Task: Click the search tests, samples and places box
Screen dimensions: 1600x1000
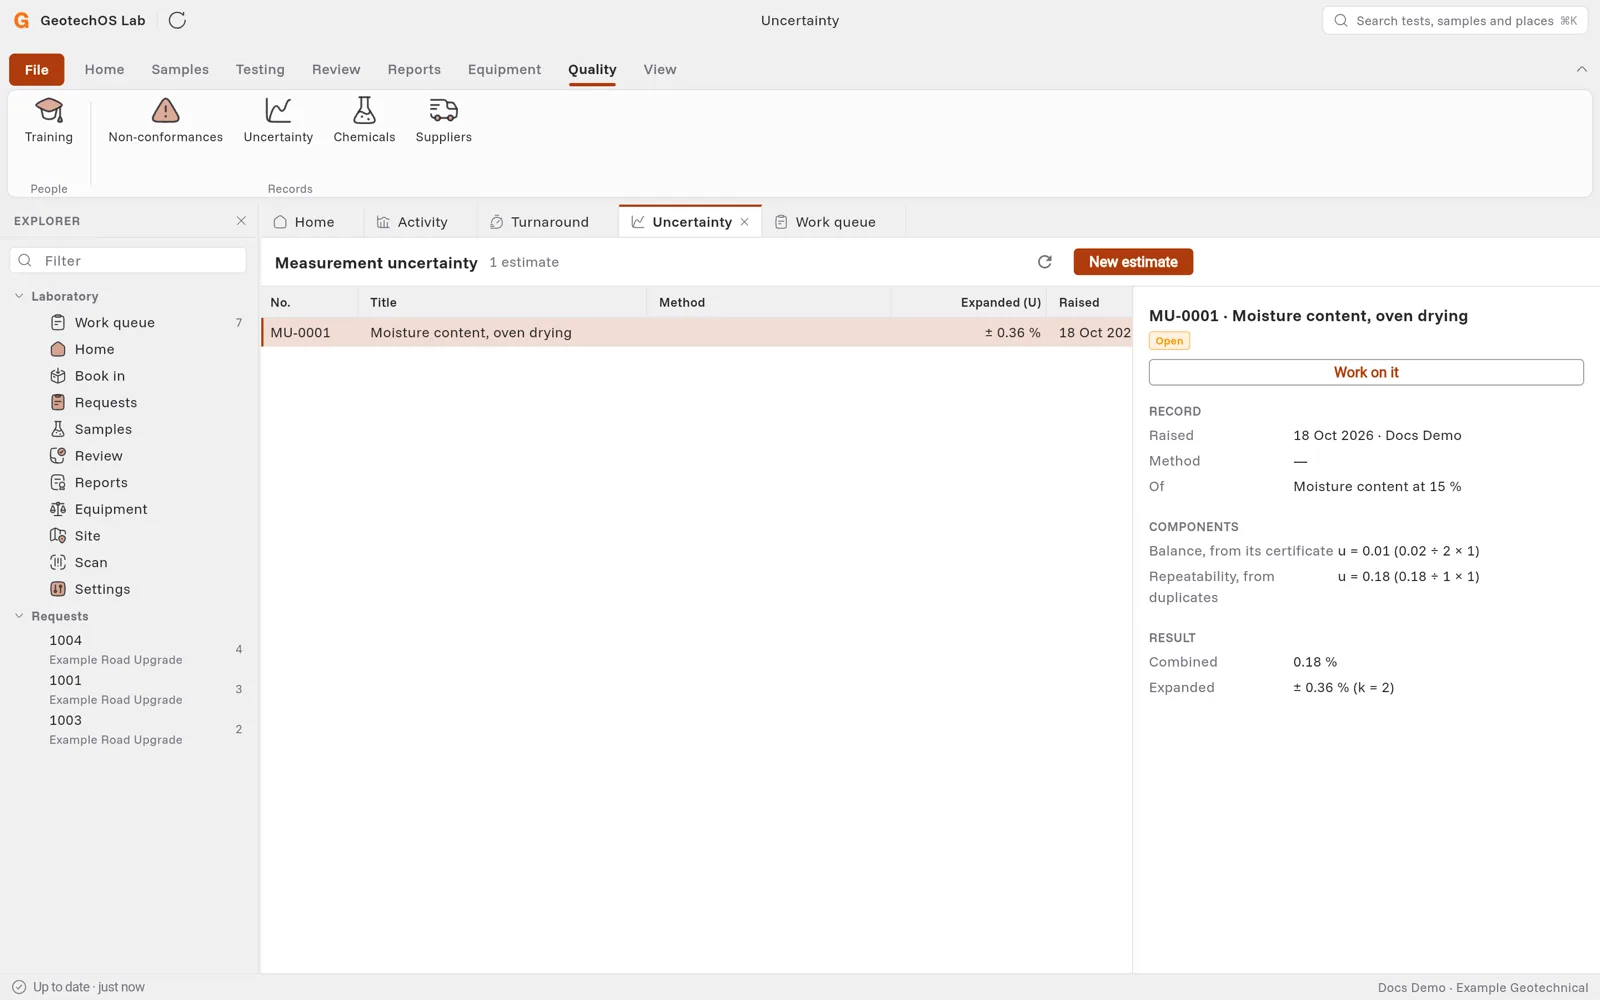Action: 1455,20
